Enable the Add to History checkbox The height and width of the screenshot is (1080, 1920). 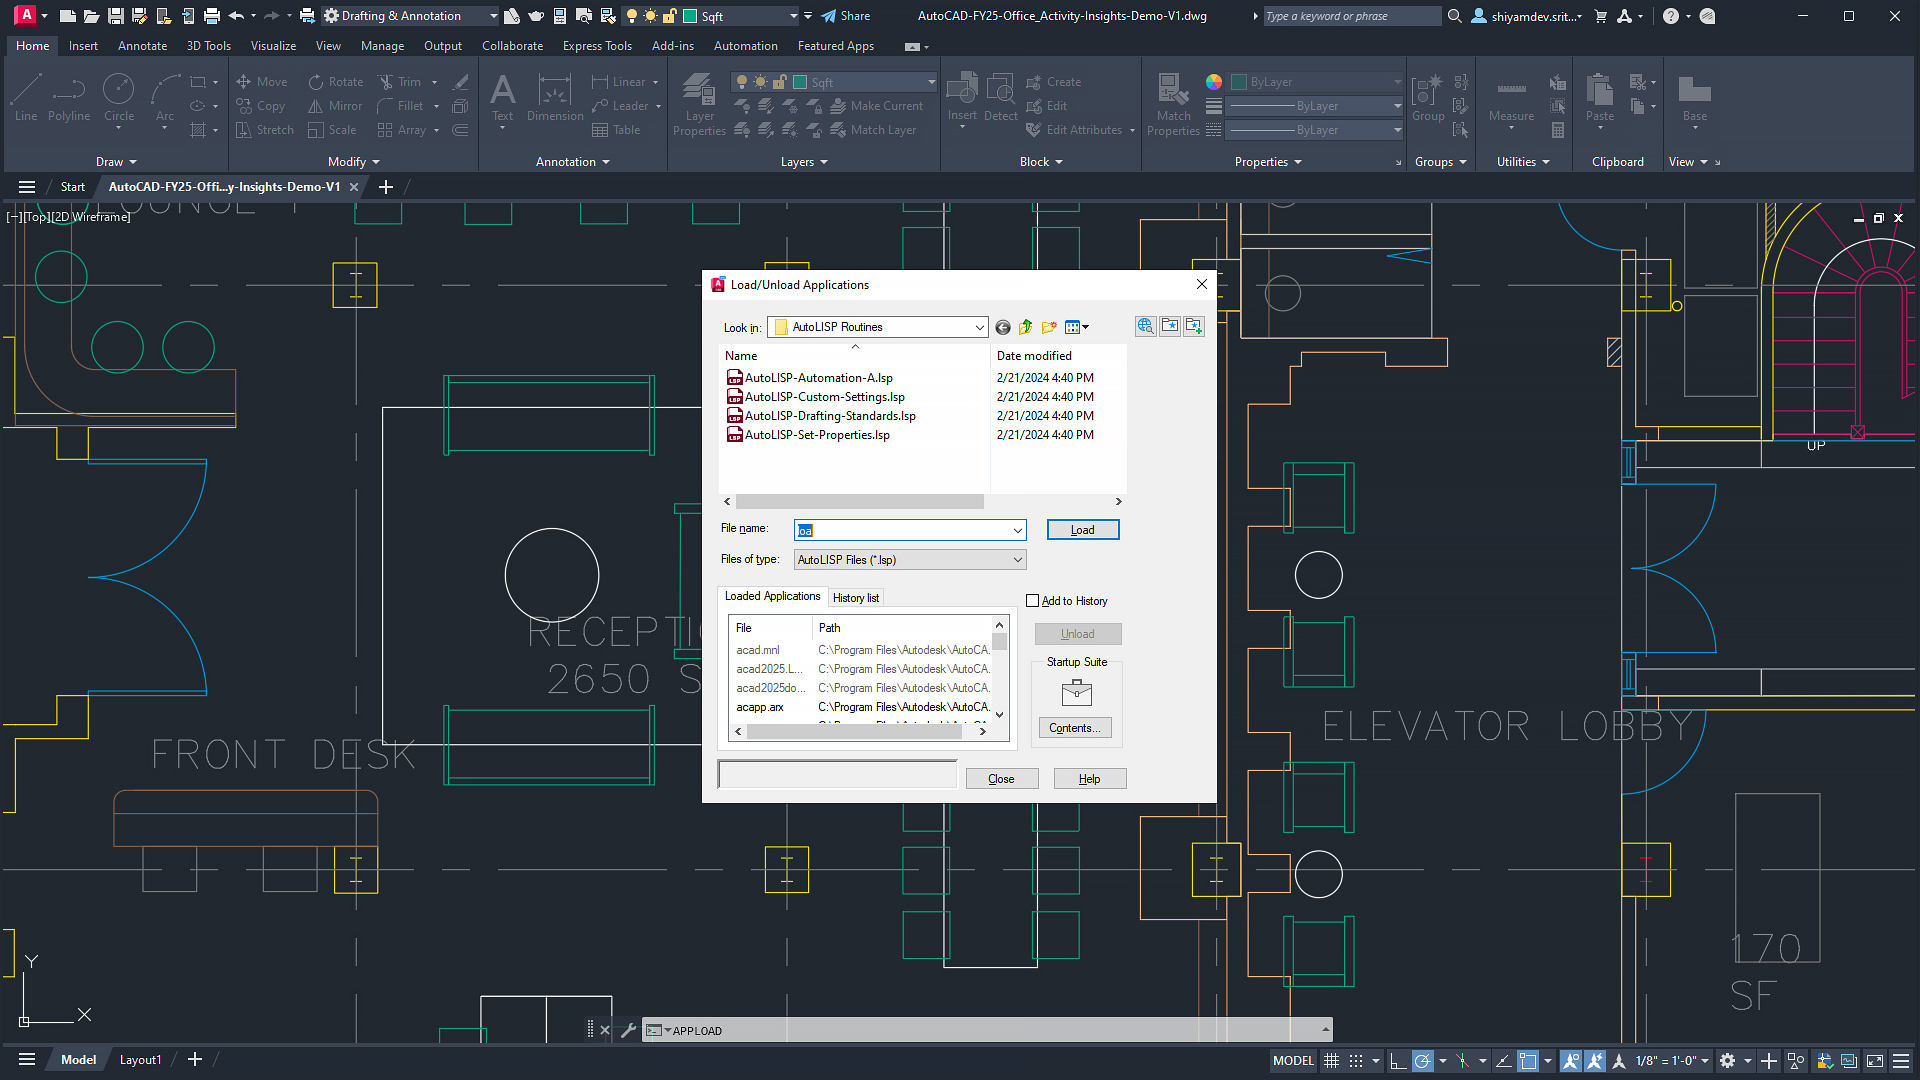point(1034,600)
